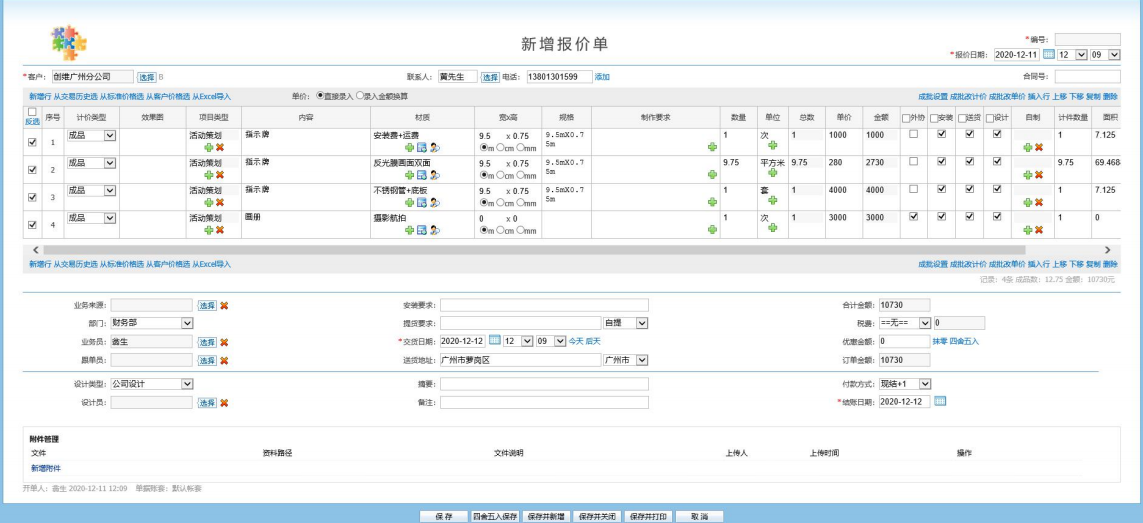The width and height of the screenshot is (1143, 523).
Task: Click the person-search icon in row 3 材质
Action: (435, 203)
